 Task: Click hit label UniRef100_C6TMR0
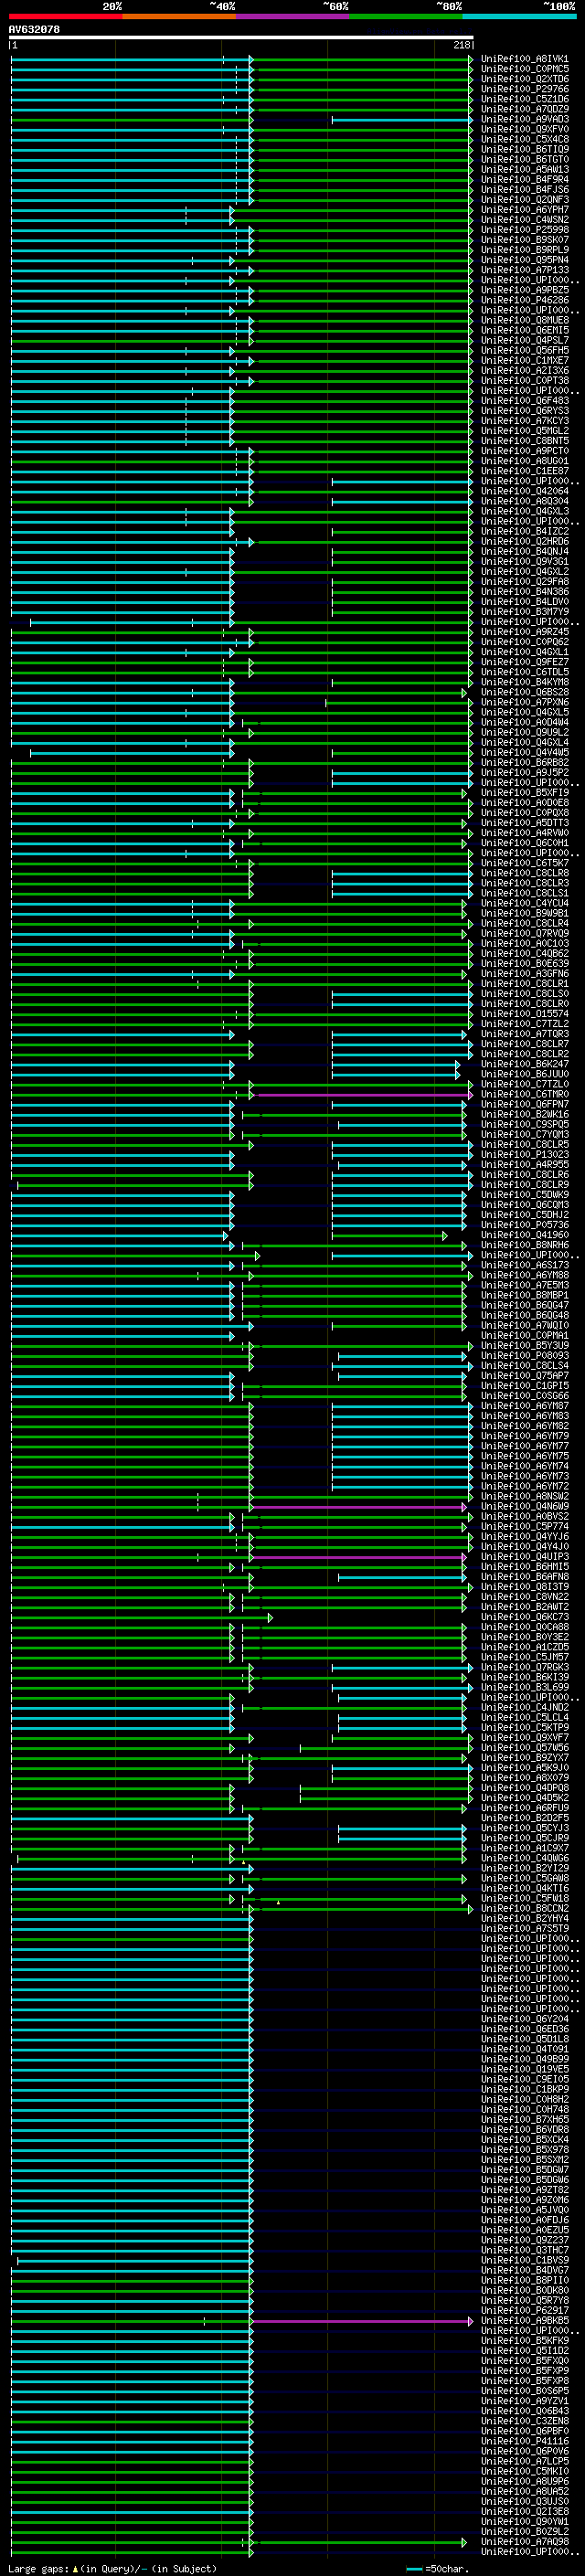pos(525,1094)
